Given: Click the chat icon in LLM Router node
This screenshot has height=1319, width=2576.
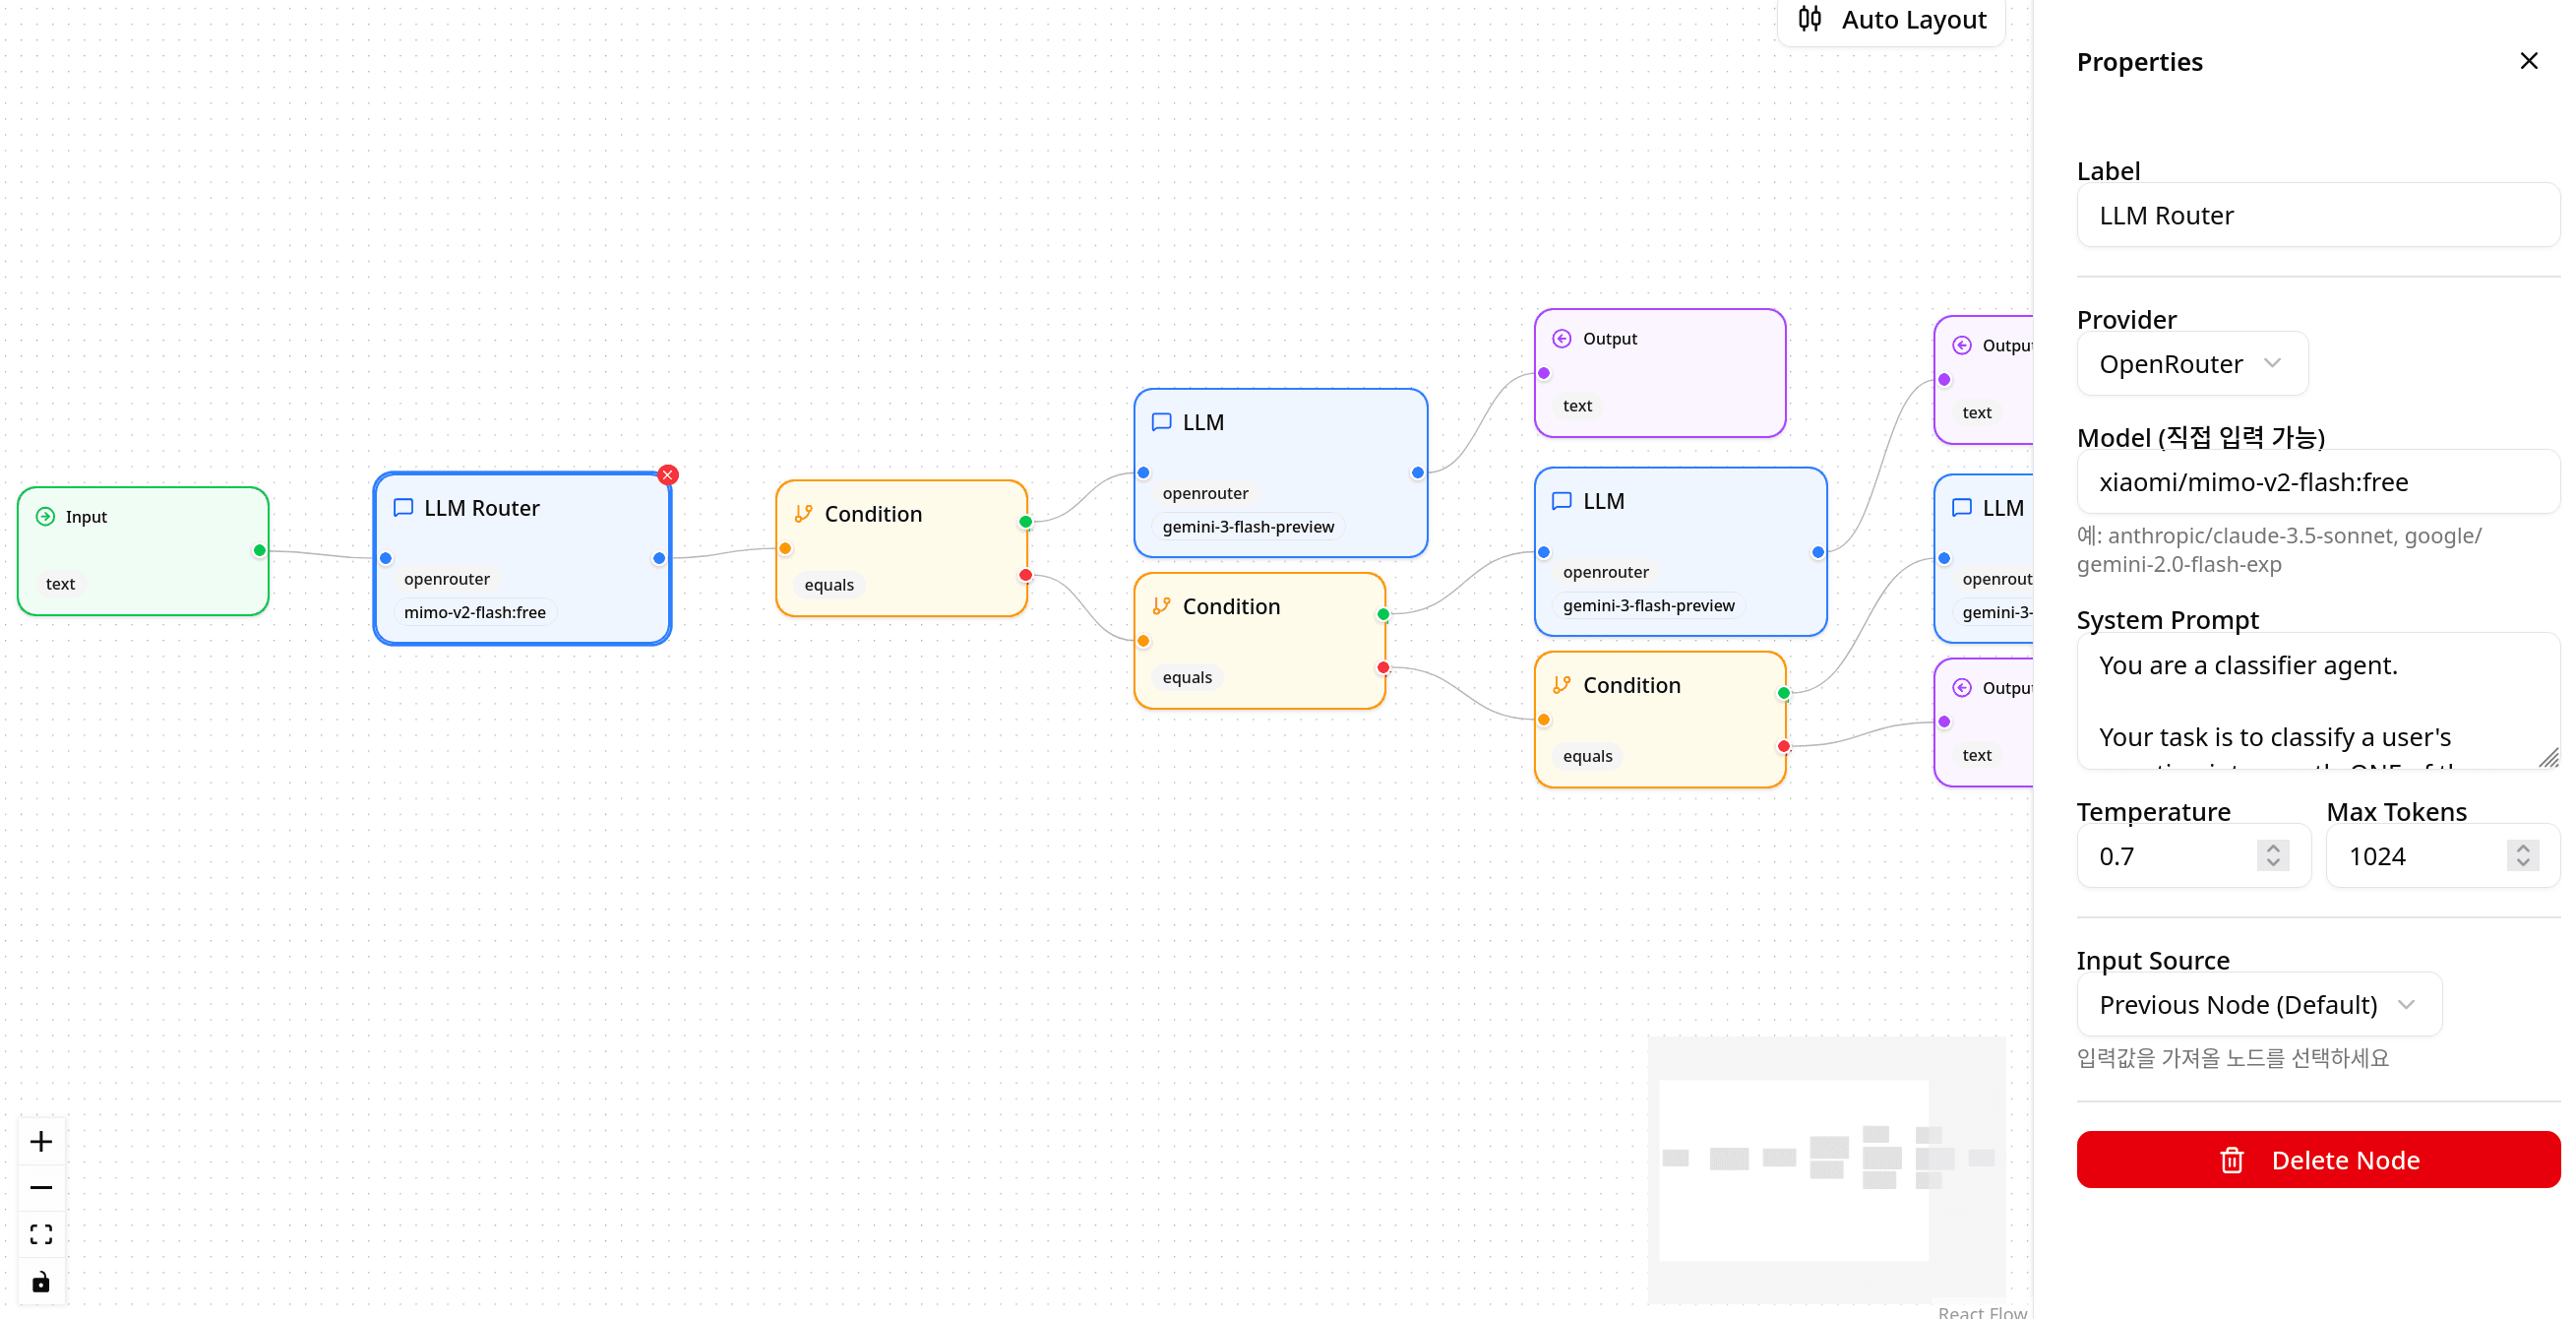Looking at the screenshot, I should [x=403, y=508].
